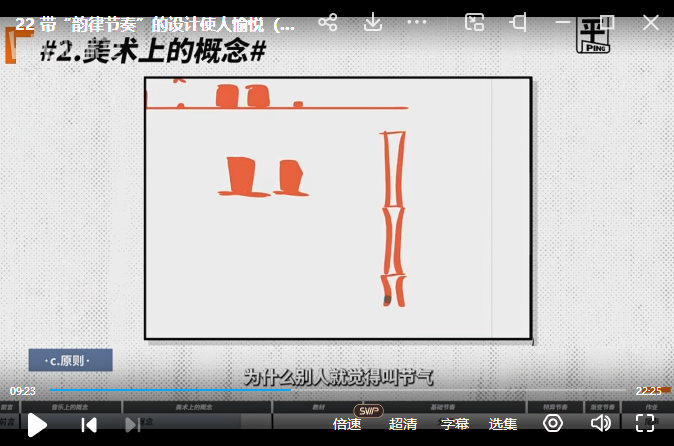
Task: Pin the player window on top
Action: pos(518,22)
